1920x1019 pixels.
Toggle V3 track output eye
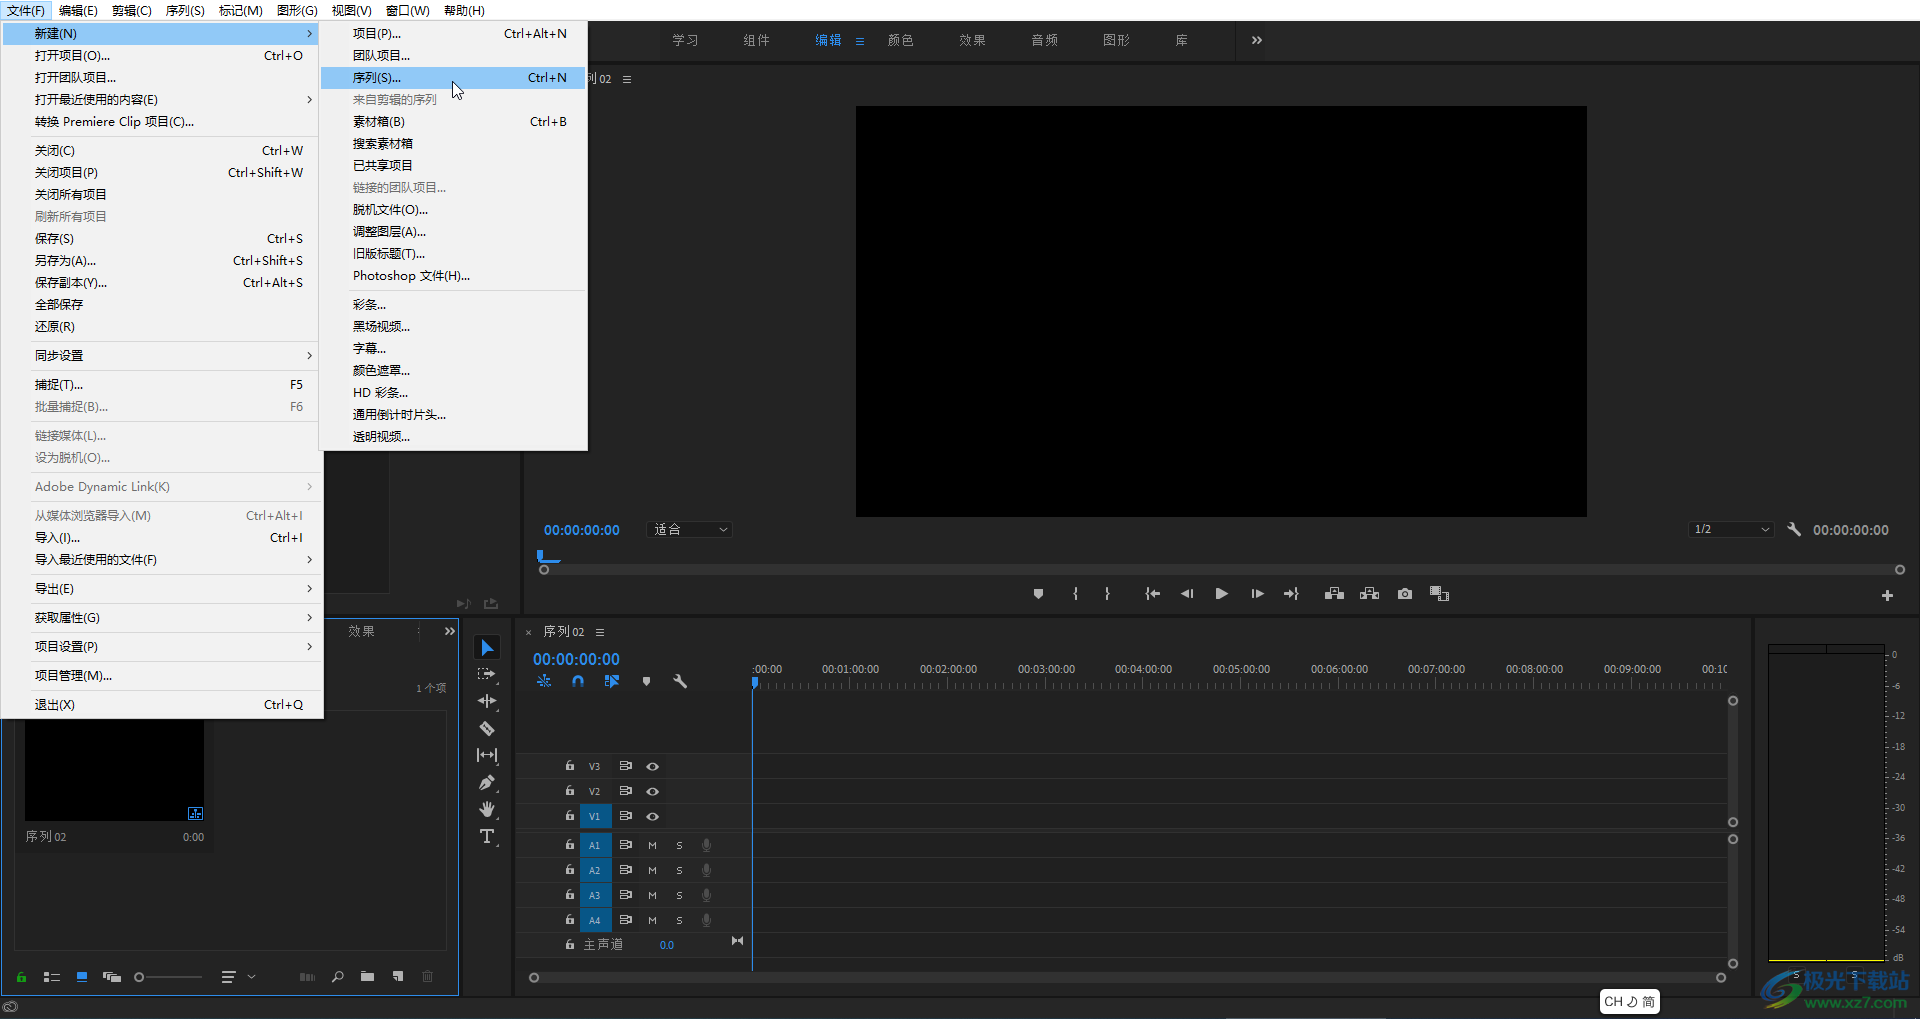(652, 766)
